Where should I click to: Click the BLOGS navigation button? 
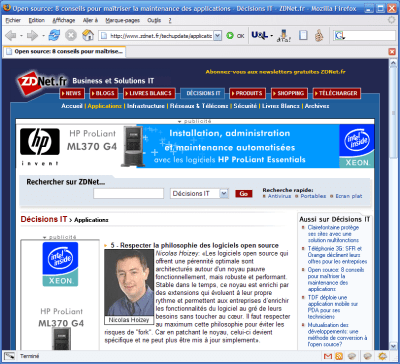point(103,93)
